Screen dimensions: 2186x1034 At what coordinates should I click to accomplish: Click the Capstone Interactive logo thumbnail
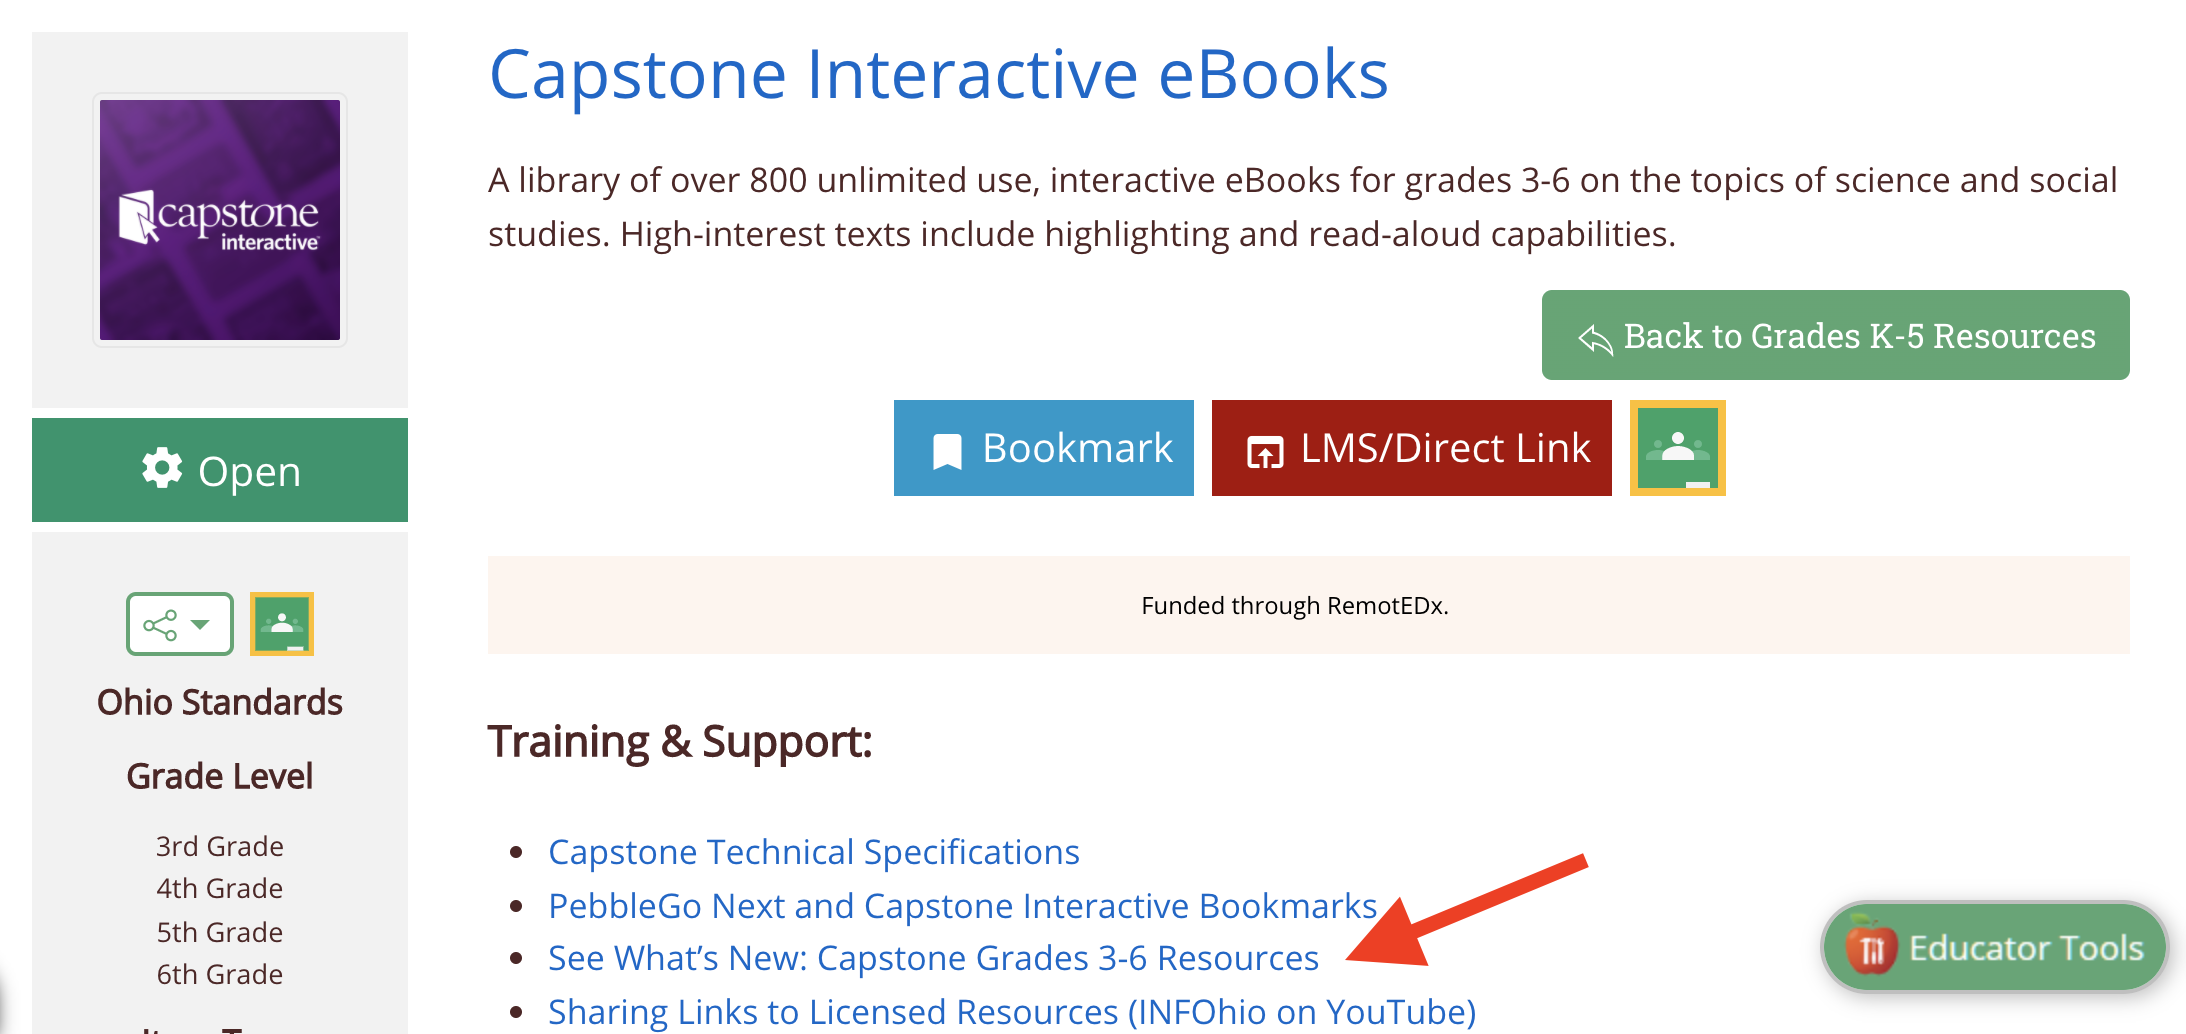220,220
